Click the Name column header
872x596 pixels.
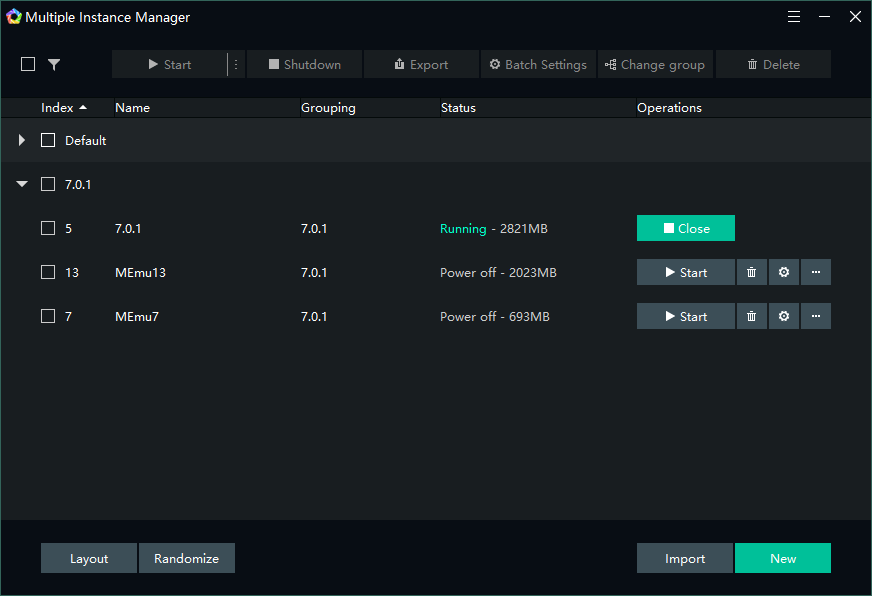coord(132,107)
